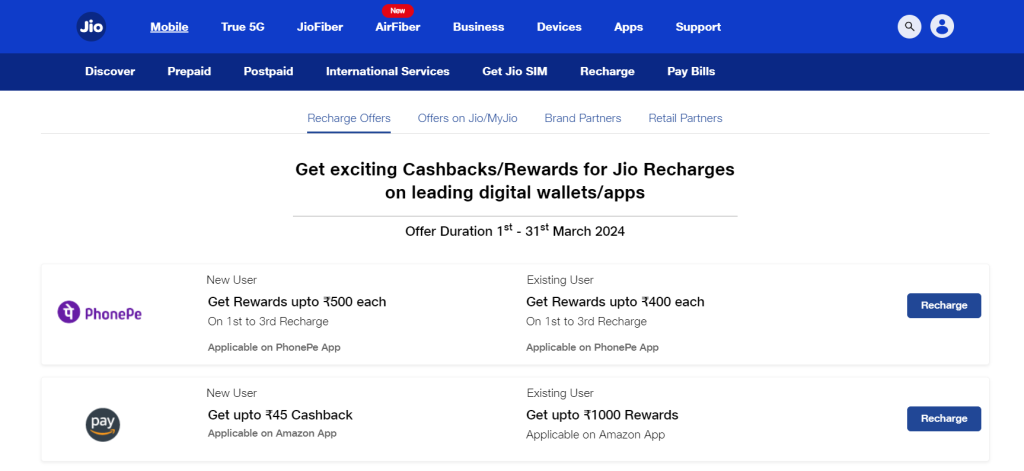
Task: Open the search magnifier icon
Action: click(909, 27)
